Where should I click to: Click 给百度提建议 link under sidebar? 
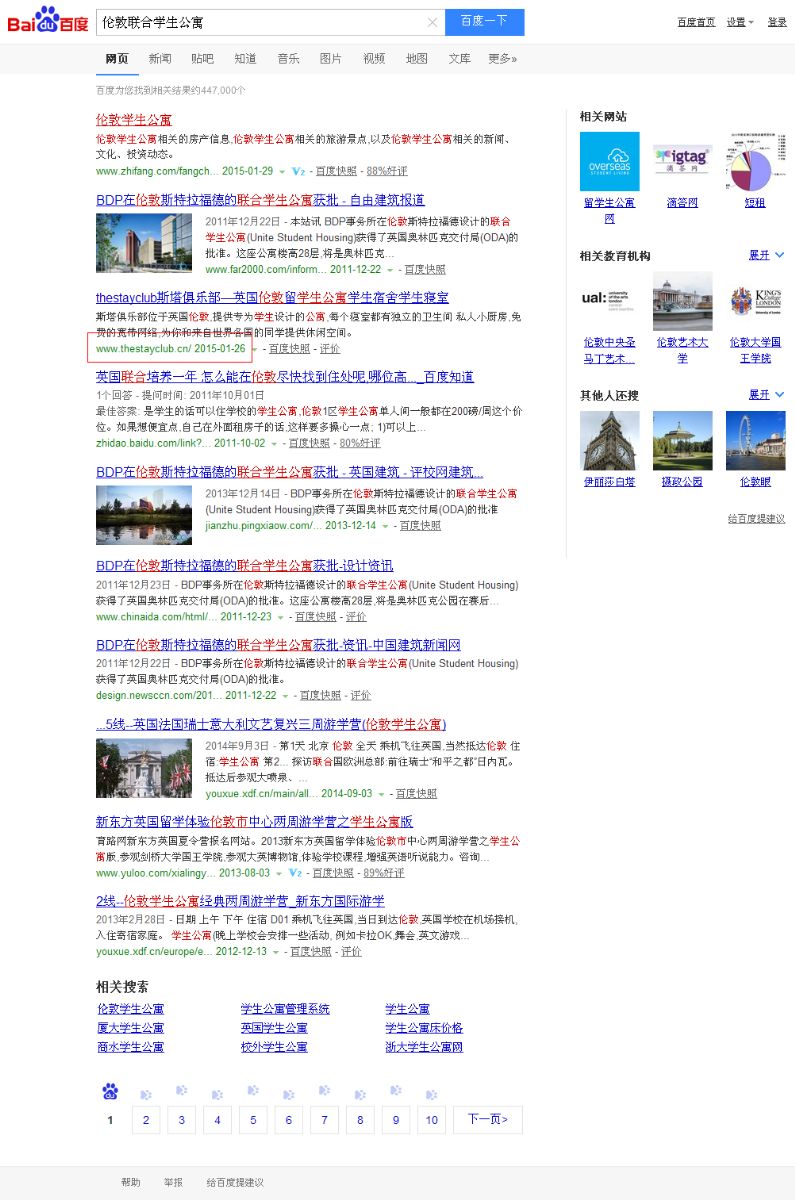click(756, 519)
